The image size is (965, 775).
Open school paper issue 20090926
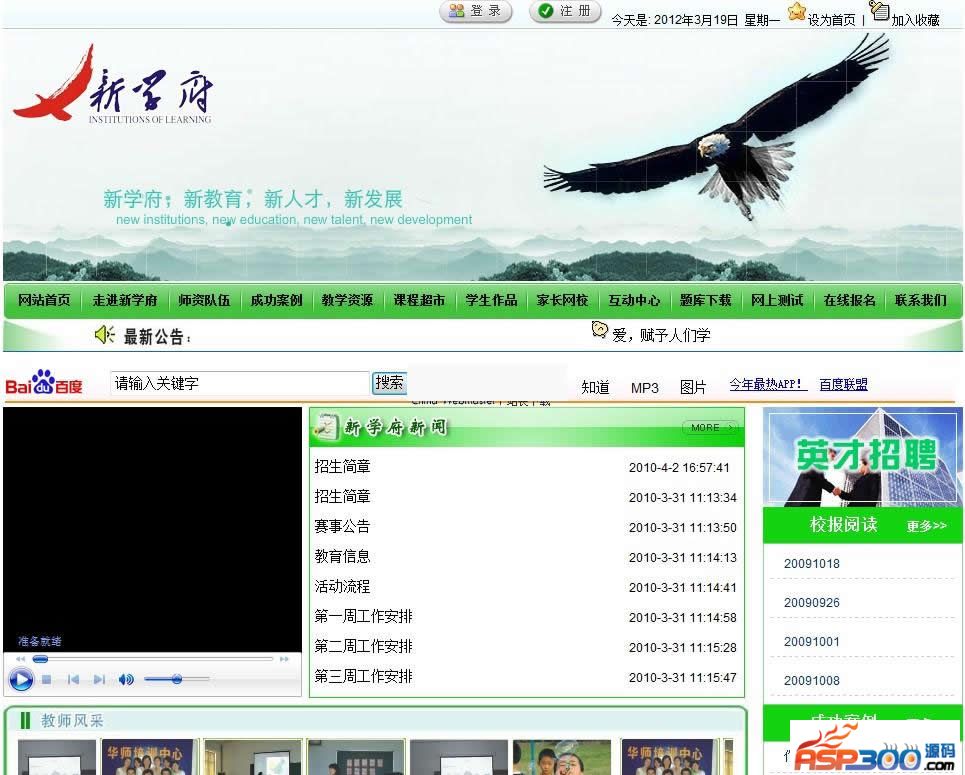[x=812, y=603]
